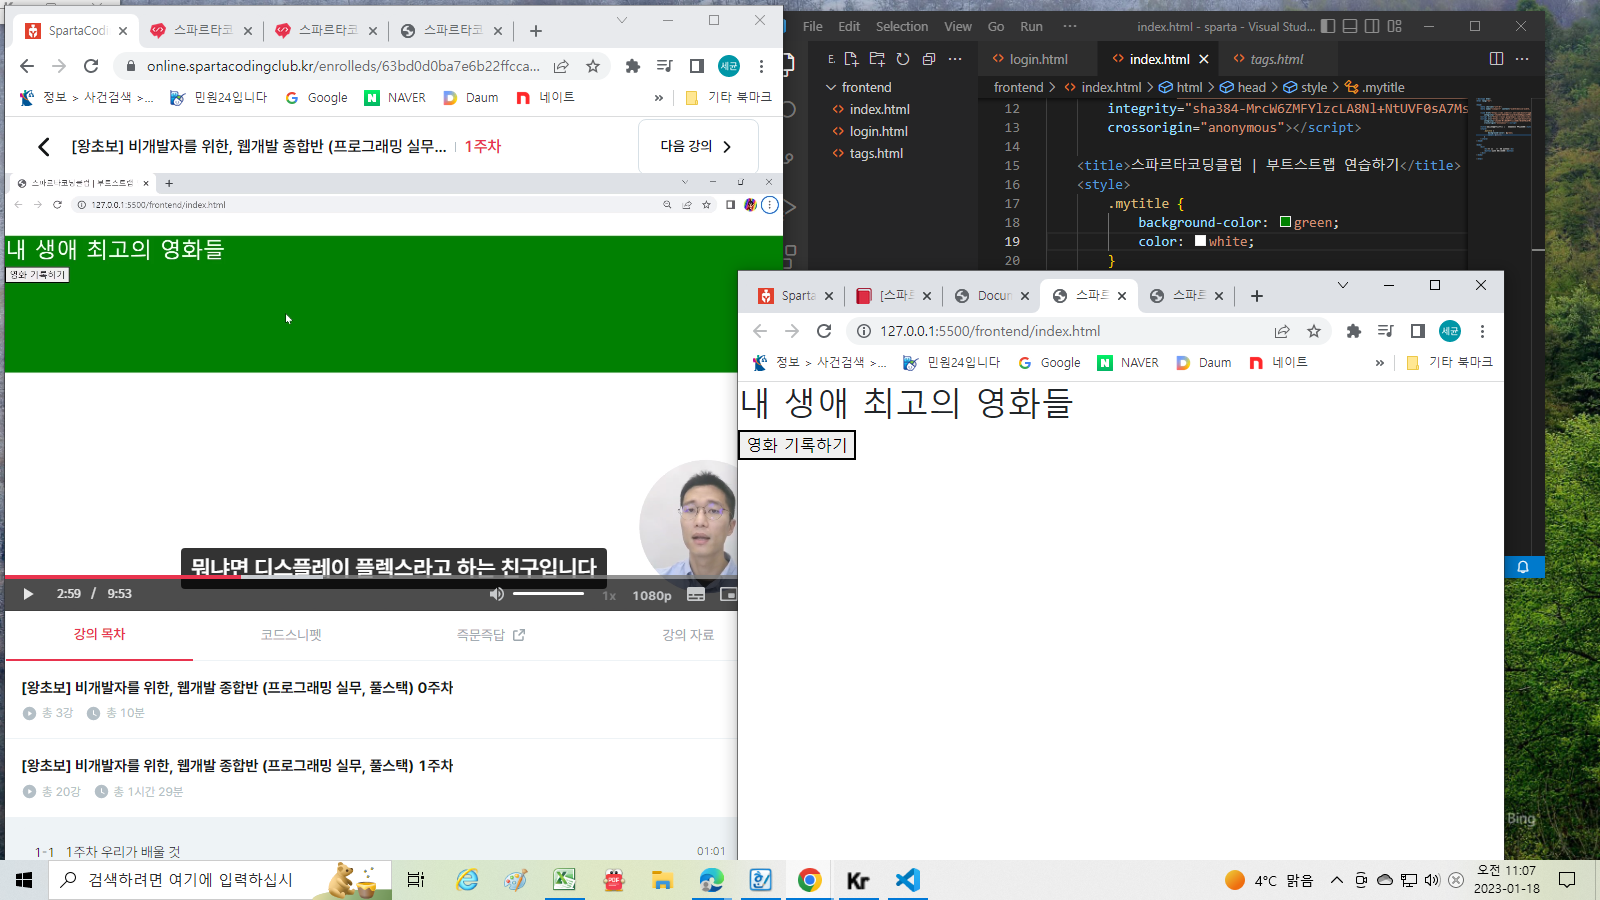Toggle the primary sidebar layout icon in VS Code
Image resolution: width=1600 pixels, height=900 pixels.
[1328, 26]
